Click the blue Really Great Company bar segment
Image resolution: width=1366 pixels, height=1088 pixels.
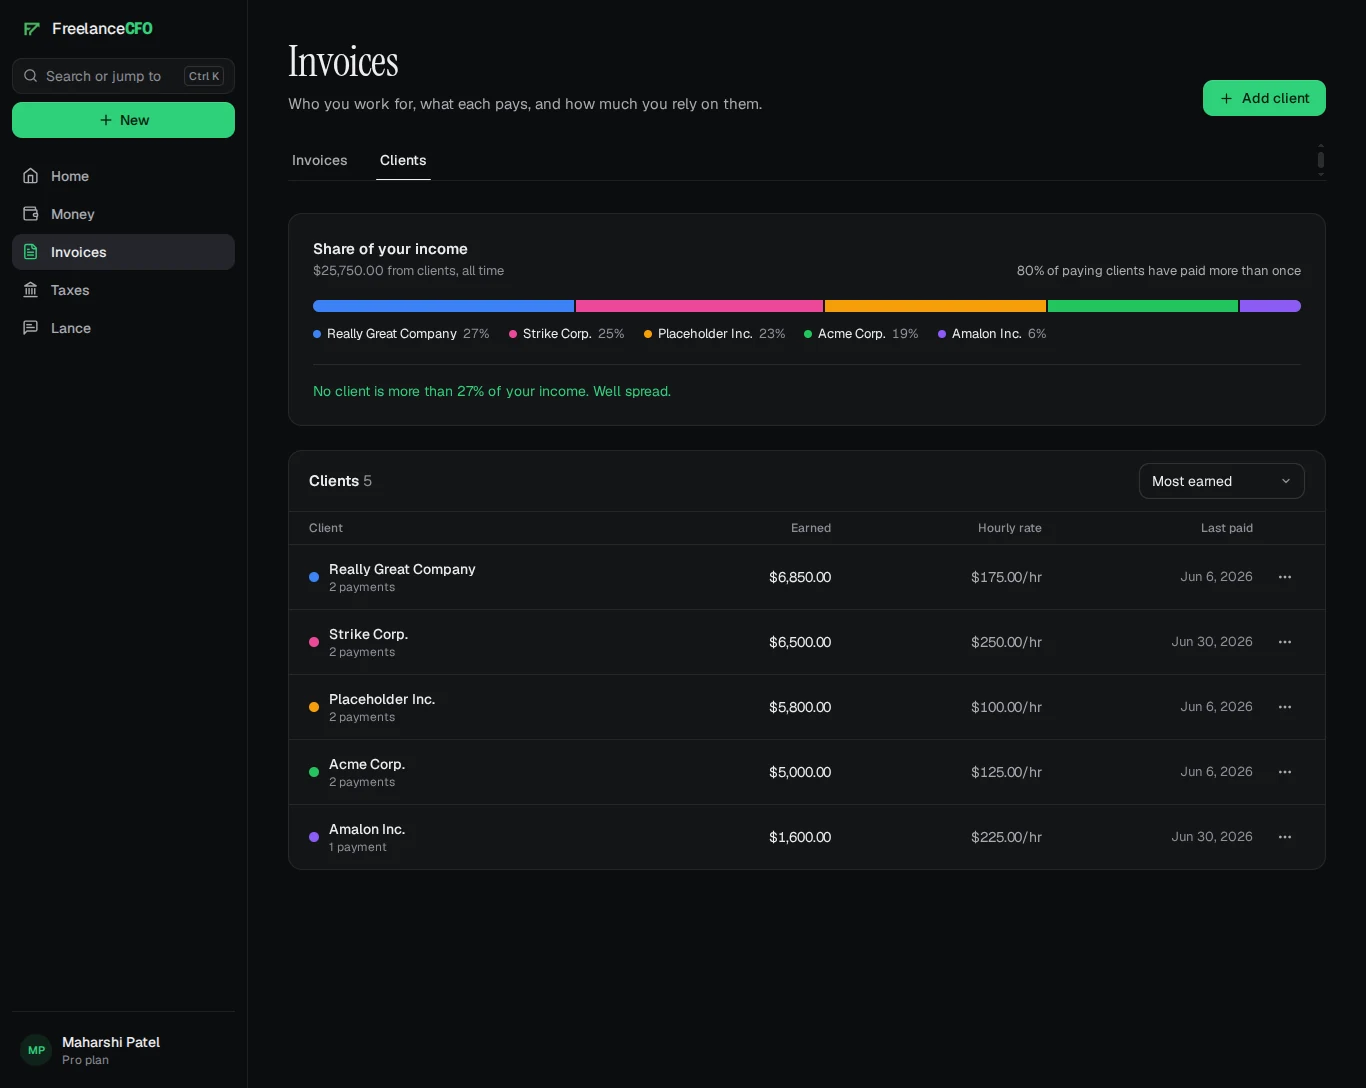pyautogui.click(x=443, y=306)
